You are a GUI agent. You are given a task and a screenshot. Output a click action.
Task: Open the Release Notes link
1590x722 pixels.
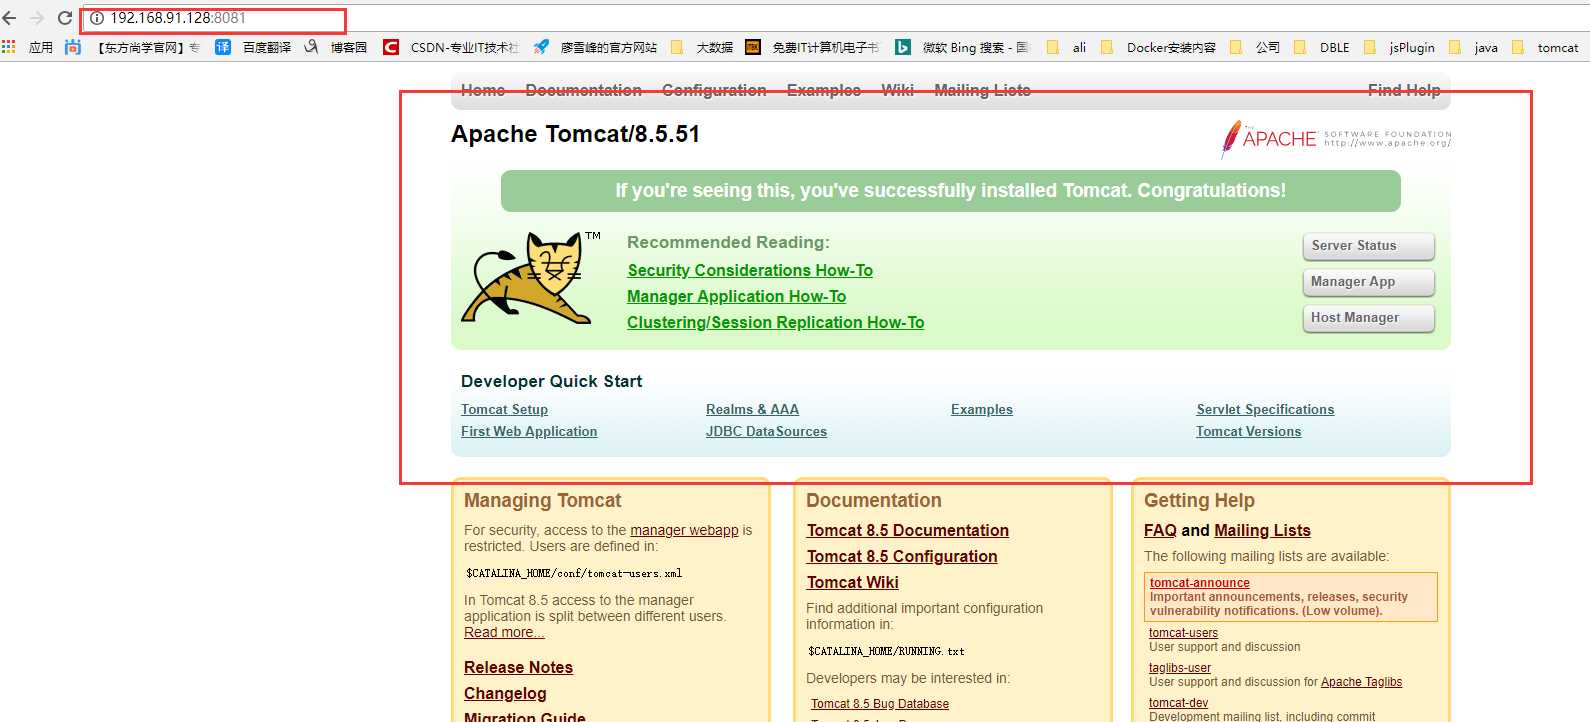point(518,667)
